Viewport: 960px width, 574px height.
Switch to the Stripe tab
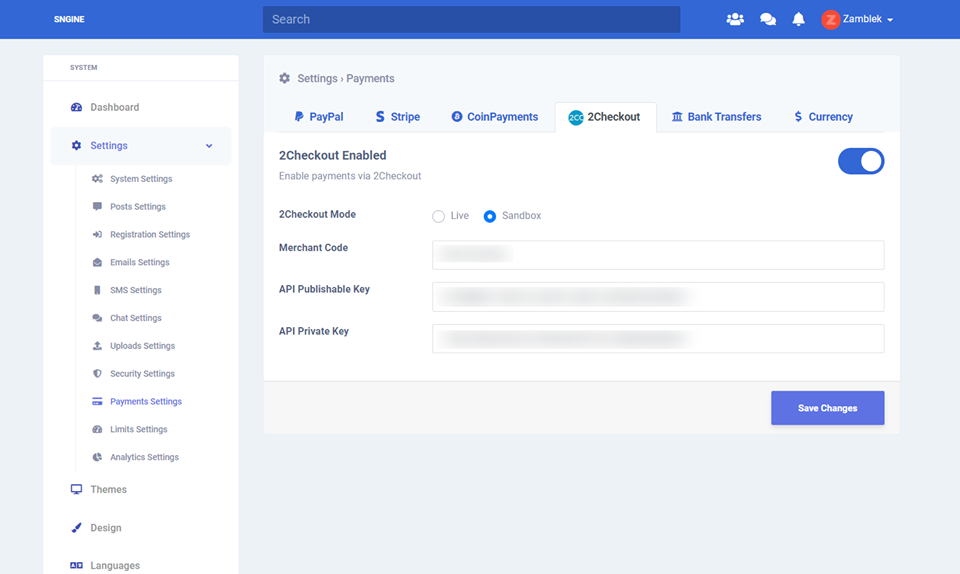coord(398,117)
